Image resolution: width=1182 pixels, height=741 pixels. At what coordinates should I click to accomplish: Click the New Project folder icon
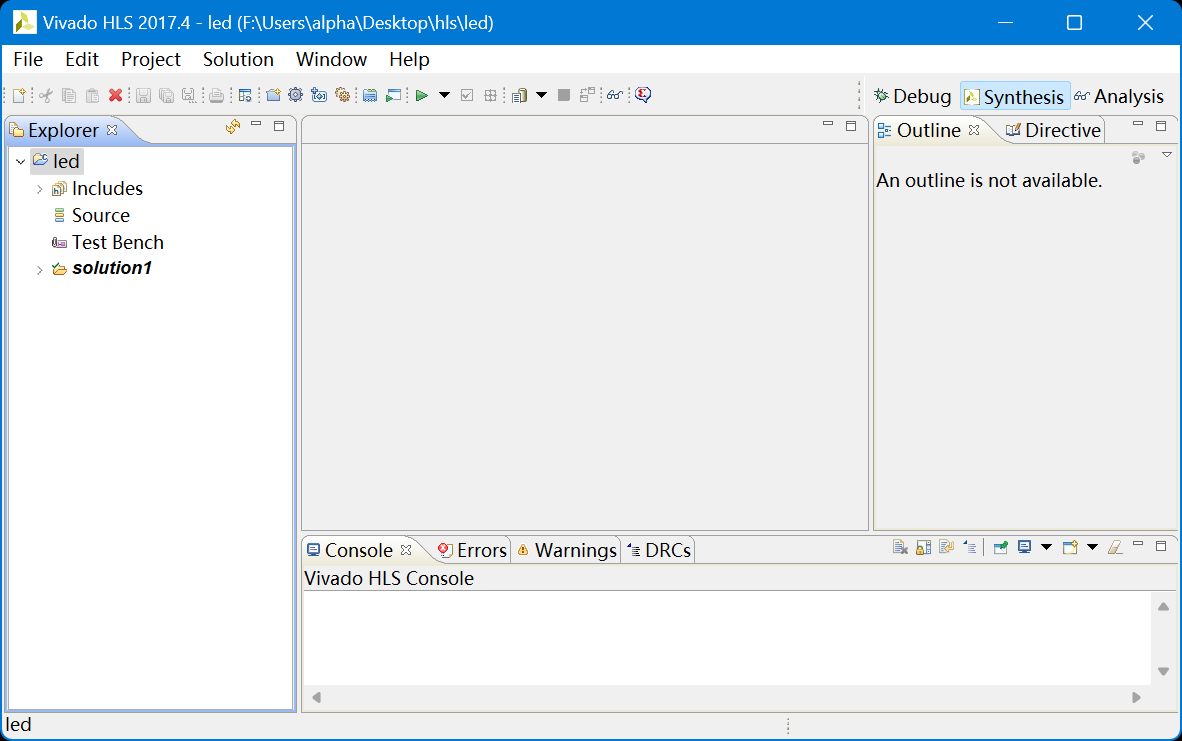(x=274, y=95)
